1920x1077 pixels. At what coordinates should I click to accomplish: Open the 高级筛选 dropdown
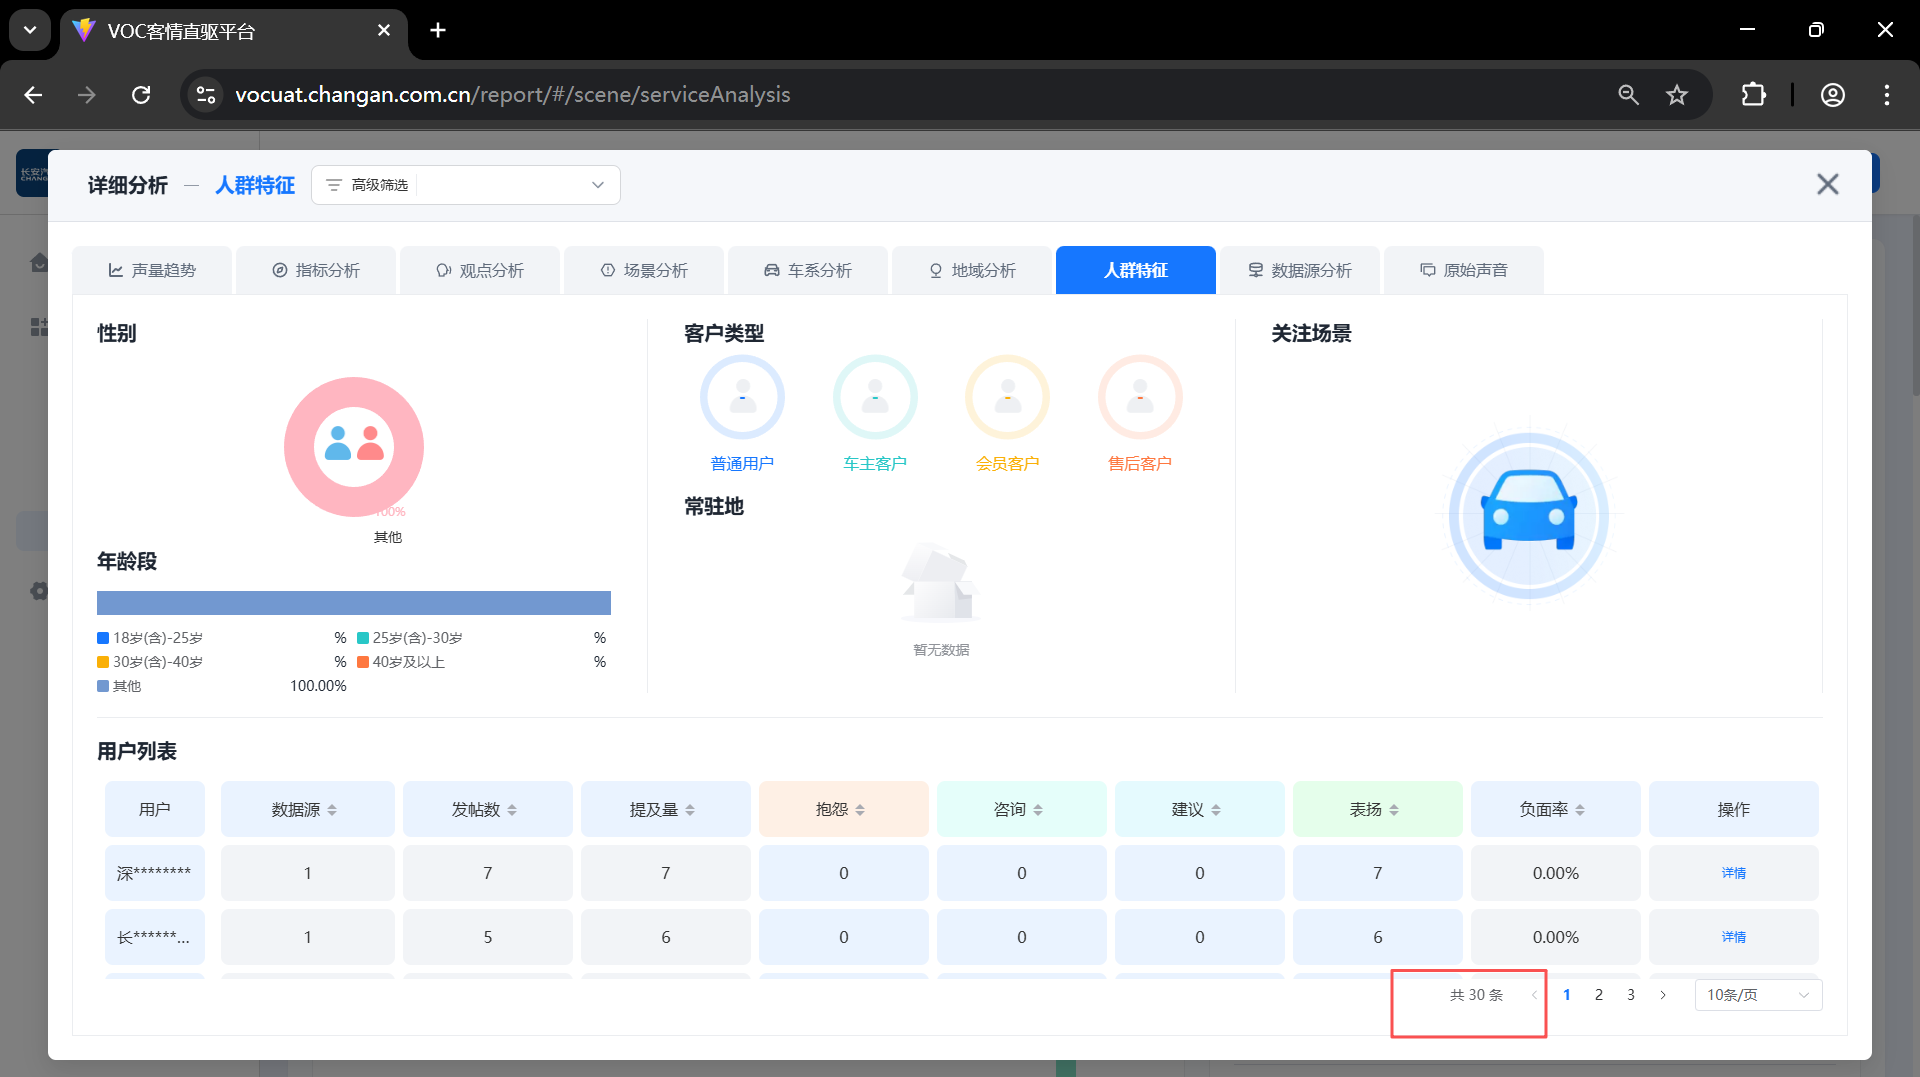pos(466,185)
